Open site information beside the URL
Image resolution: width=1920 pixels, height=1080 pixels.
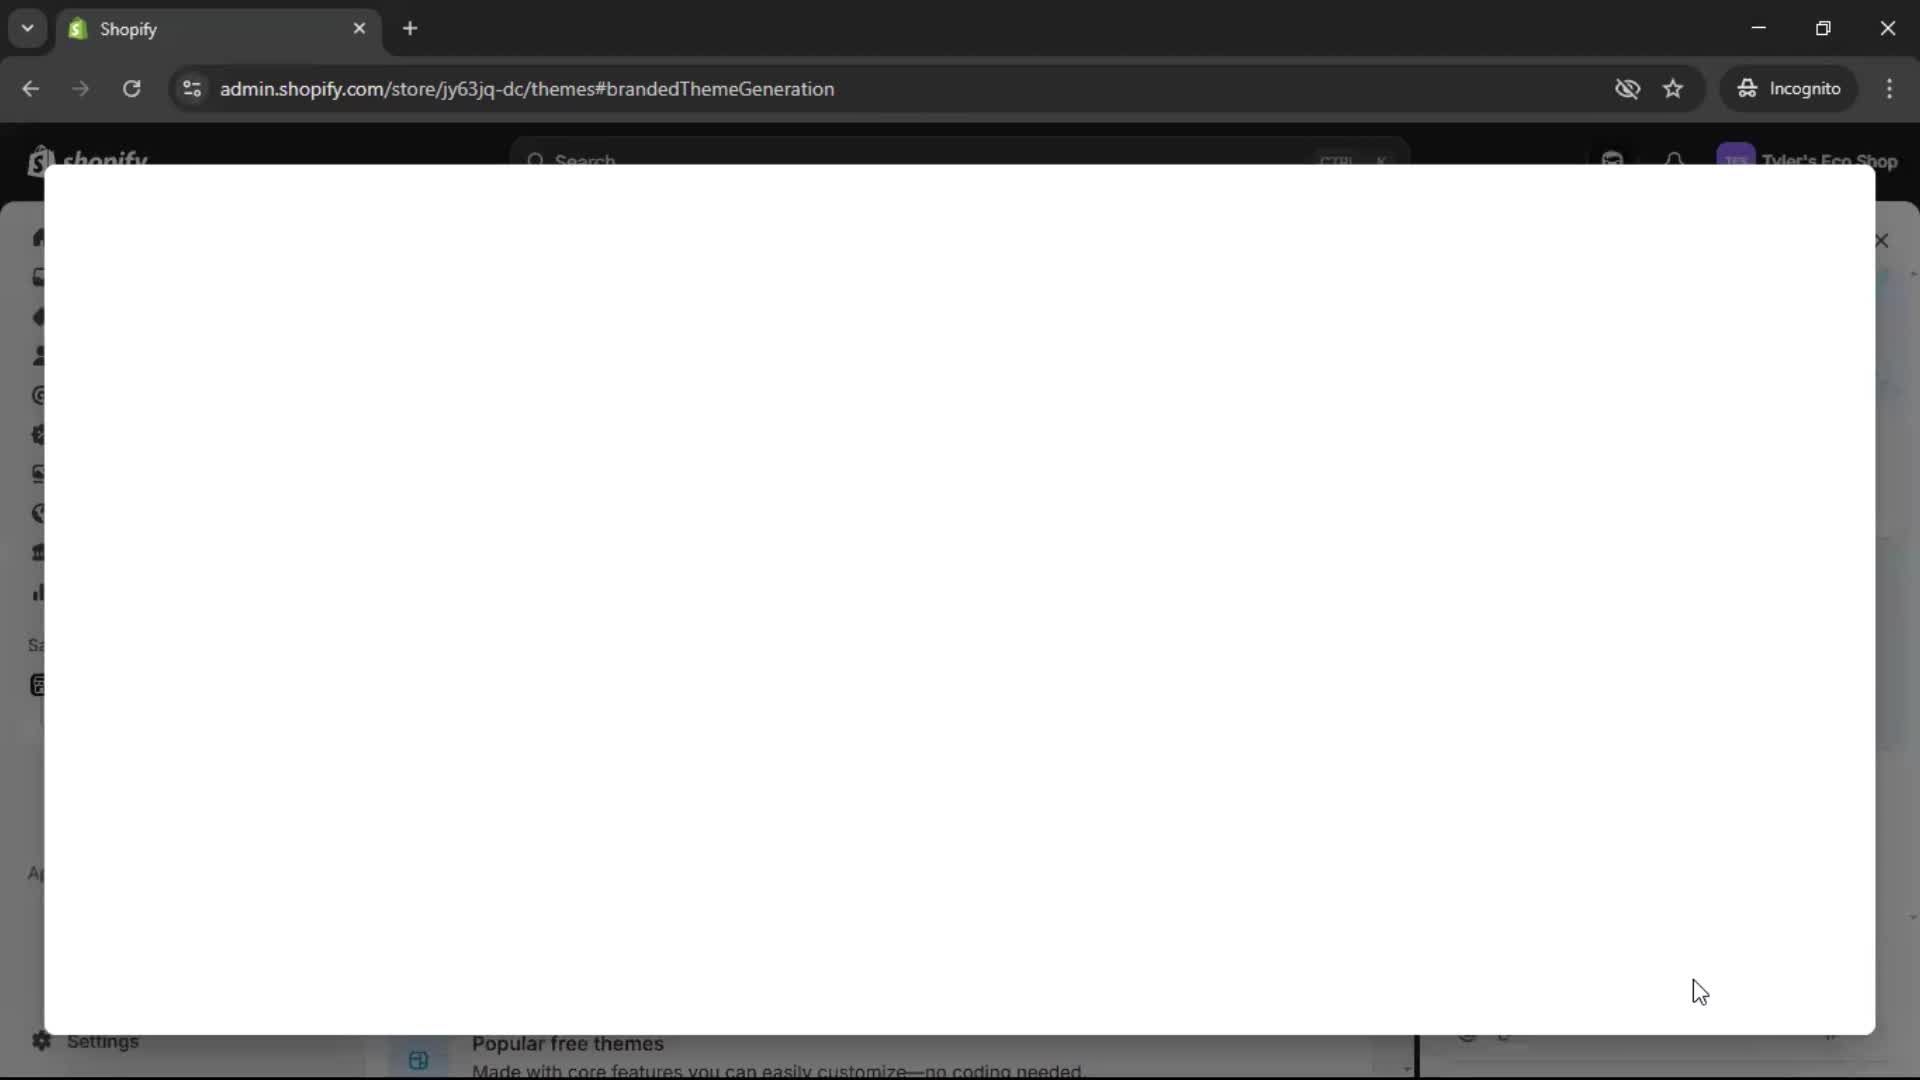pos(191,89)
